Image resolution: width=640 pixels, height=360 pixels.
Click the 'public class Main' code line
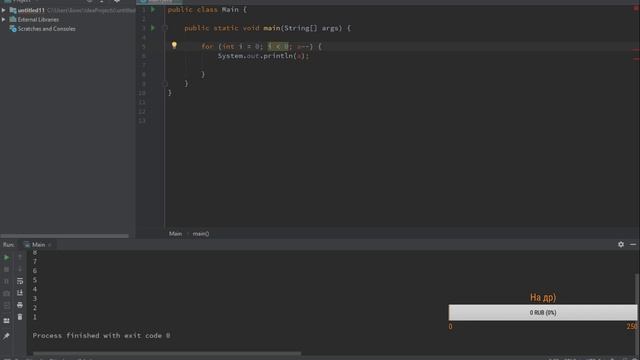tap(207, 9)
